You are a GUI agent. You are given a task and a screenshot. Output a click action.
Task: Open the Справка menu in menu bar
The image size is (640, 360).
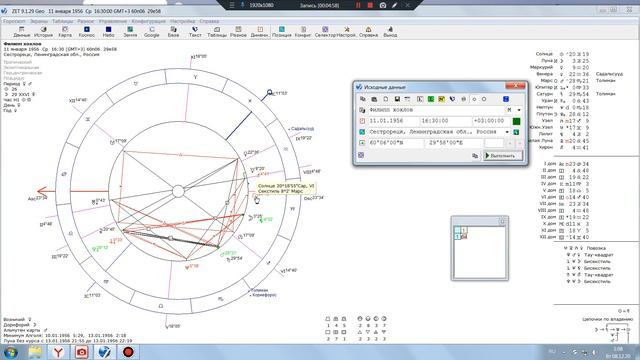[x=209, y=21]
